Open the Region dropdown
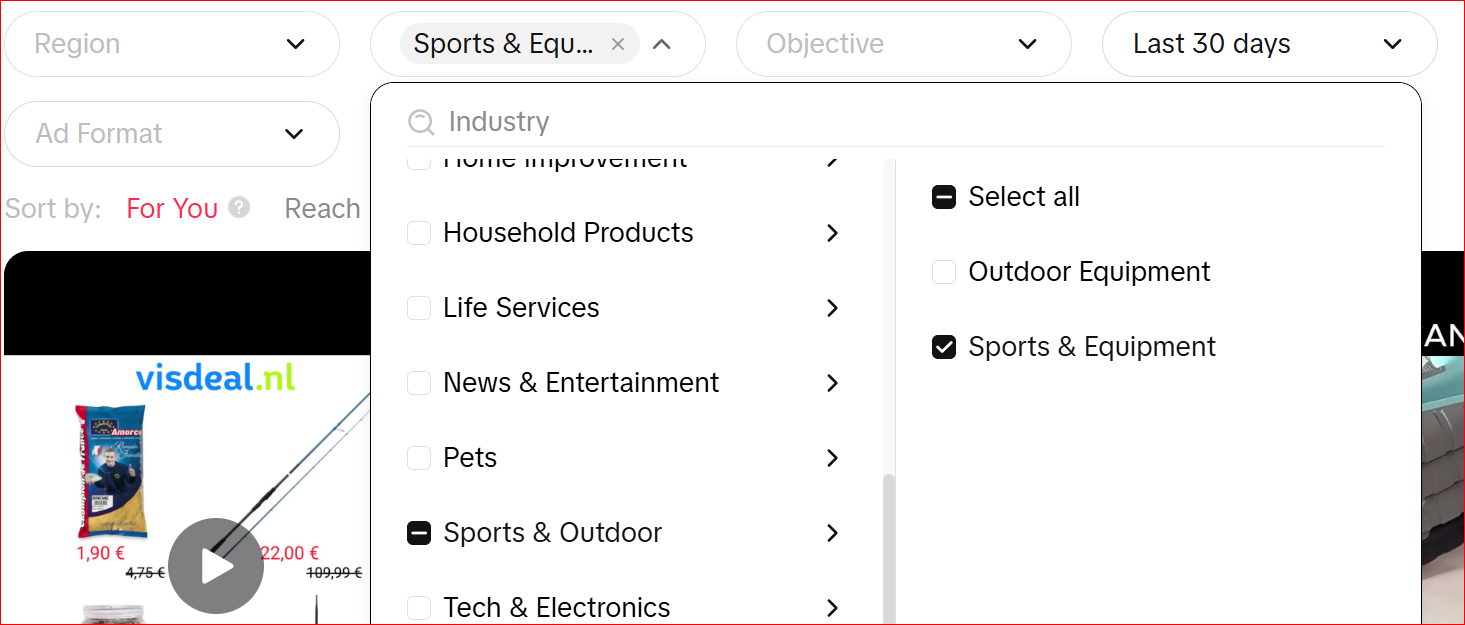The image size is (1465, 625). [172, 44]
